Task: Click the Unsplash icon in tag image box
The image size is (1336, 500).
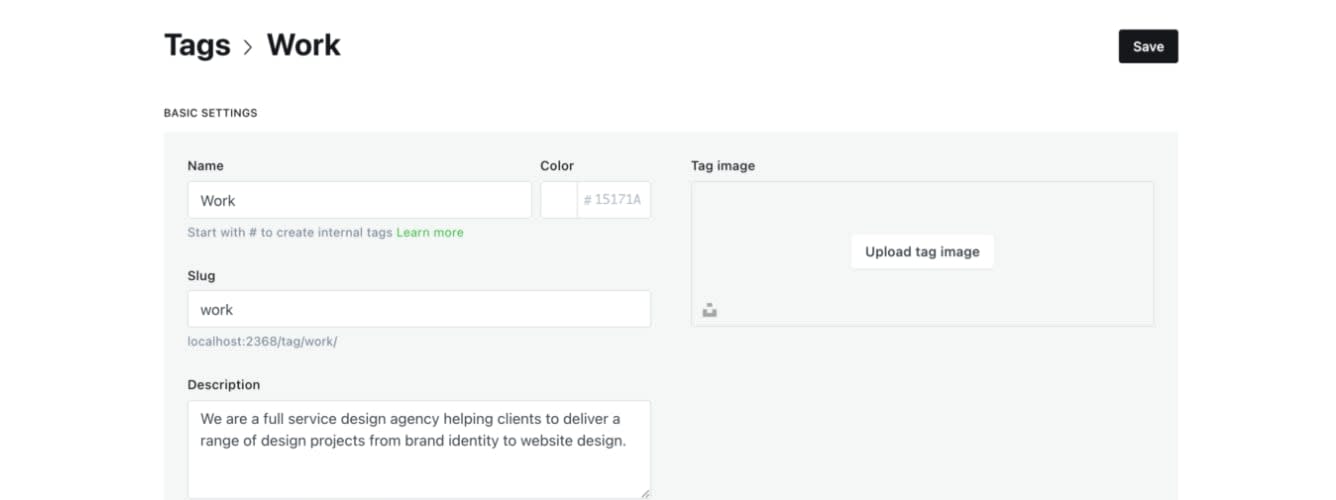Action: 710,310
